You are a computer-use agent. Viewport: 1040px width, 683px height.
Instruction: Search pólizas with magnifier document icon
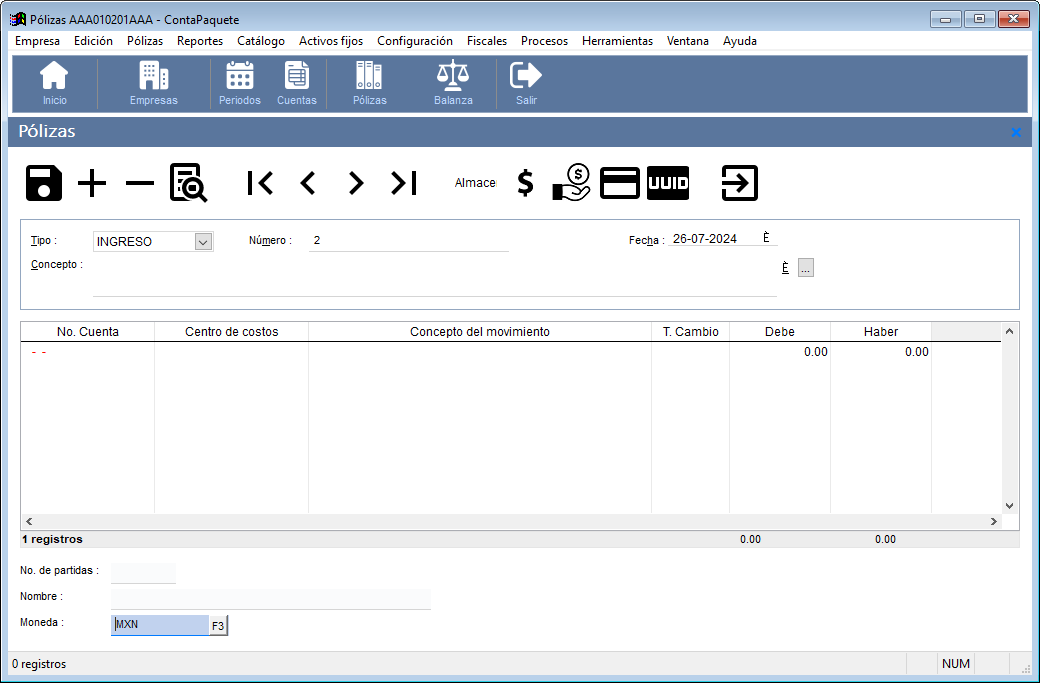188,183
